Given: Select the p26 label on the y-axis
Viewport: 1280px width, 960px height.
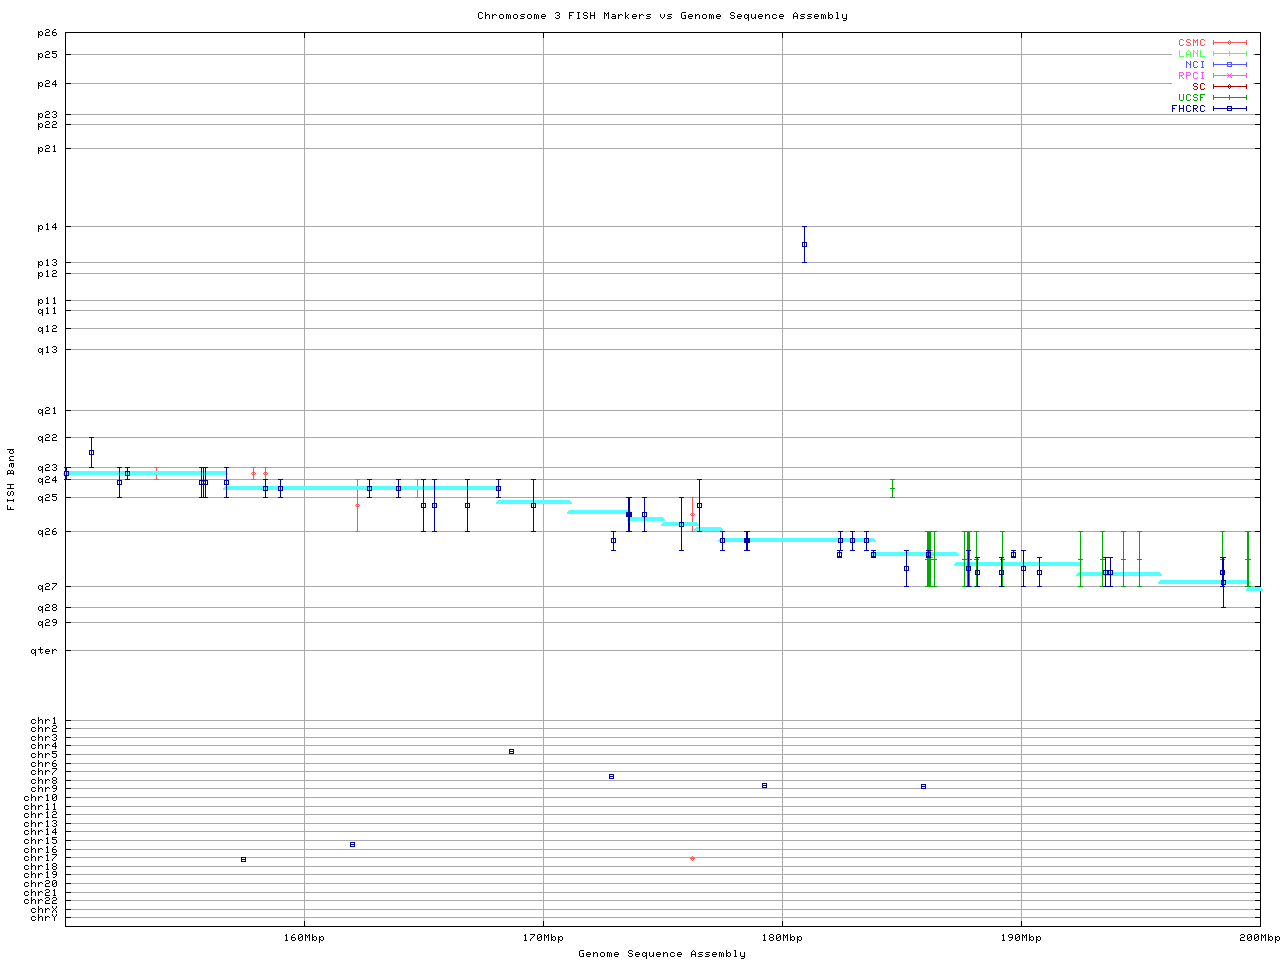Looking at the screenshot, I should pyautogui.click(x=47, y=33).
